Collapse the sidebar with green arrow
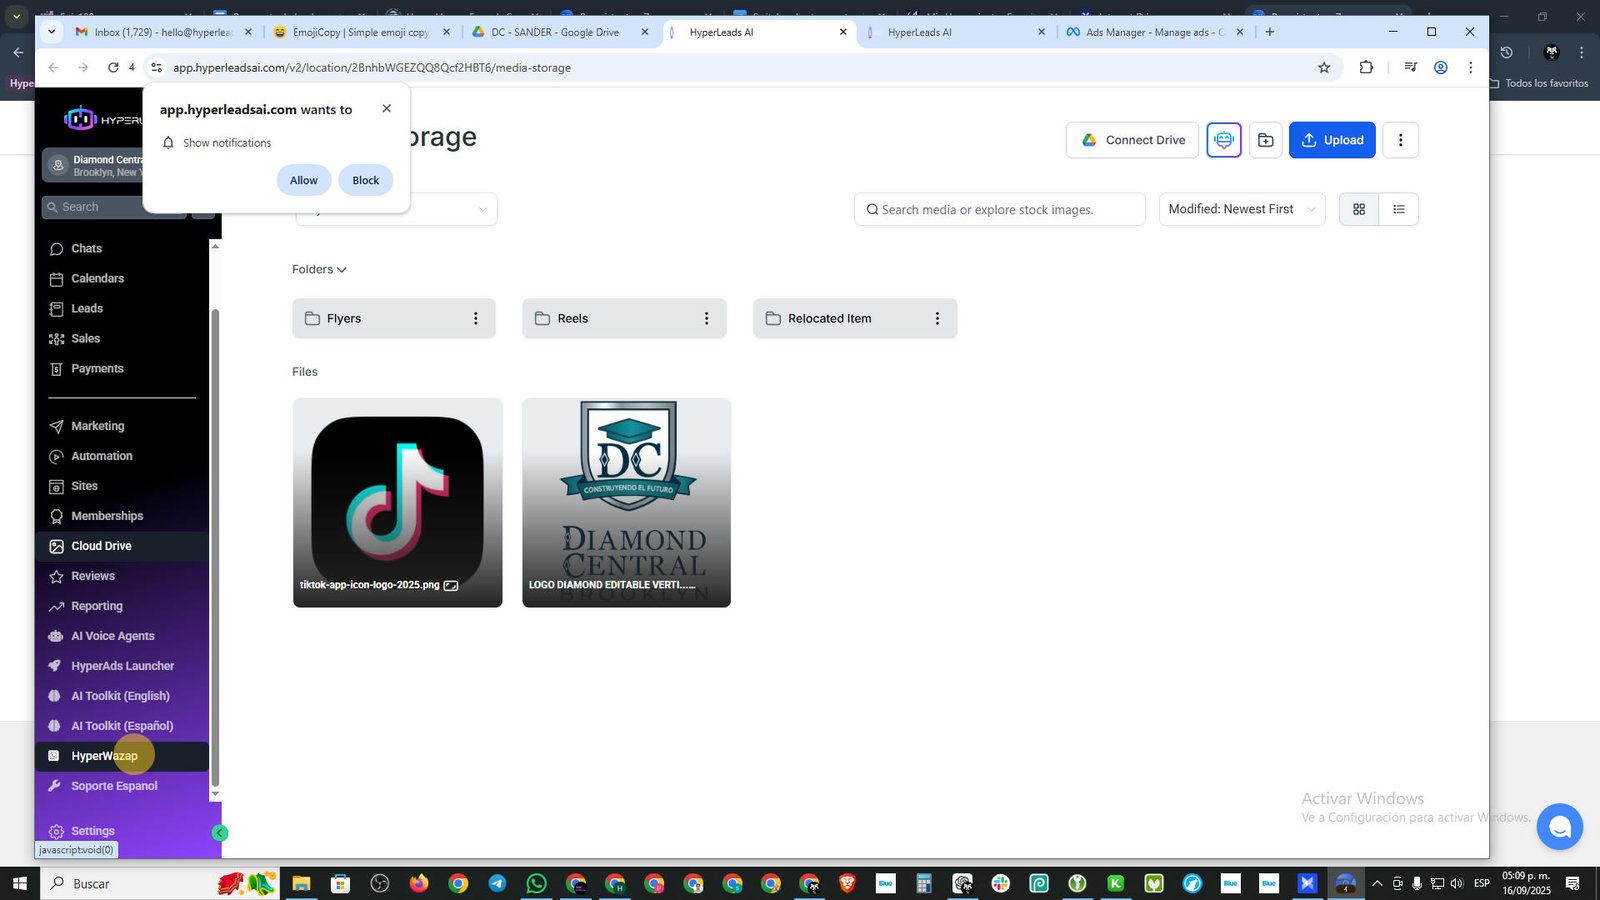The height and width of the screenshot is (900, 1600). [x=220, y=833]
